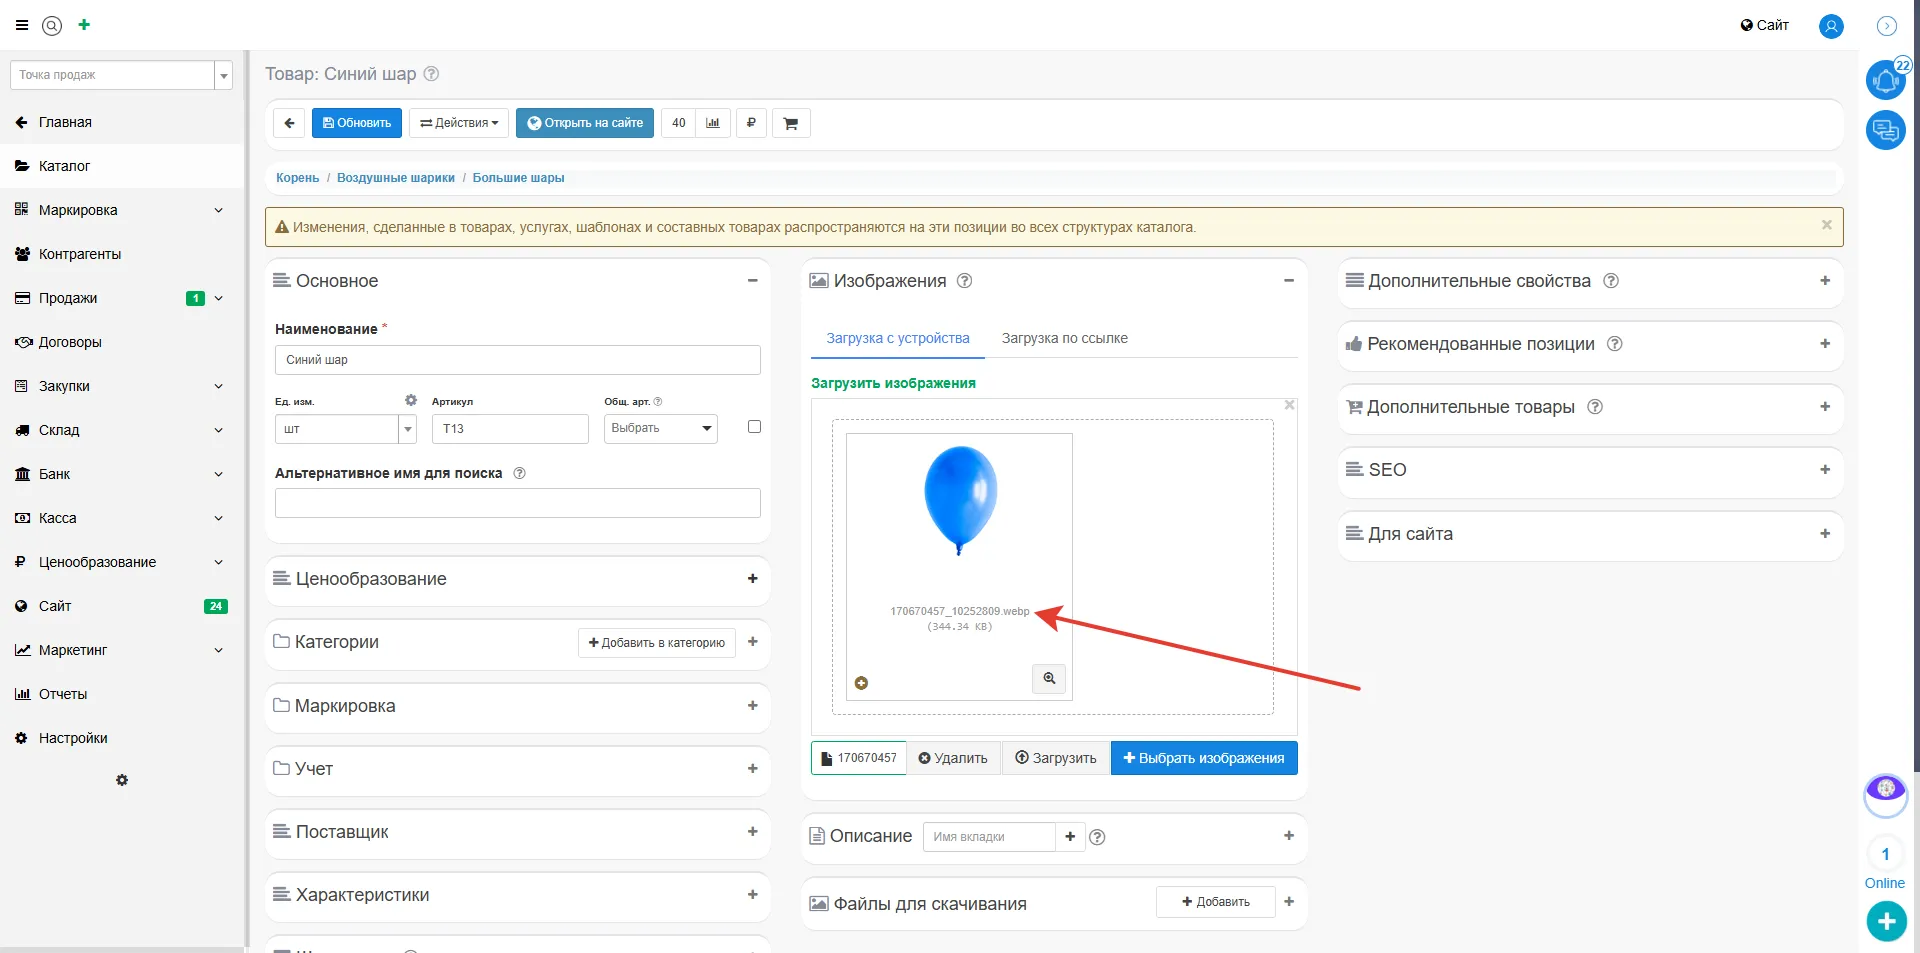
Task: Open Каталог in the sidebar menu
Action: tap(64, 166)
